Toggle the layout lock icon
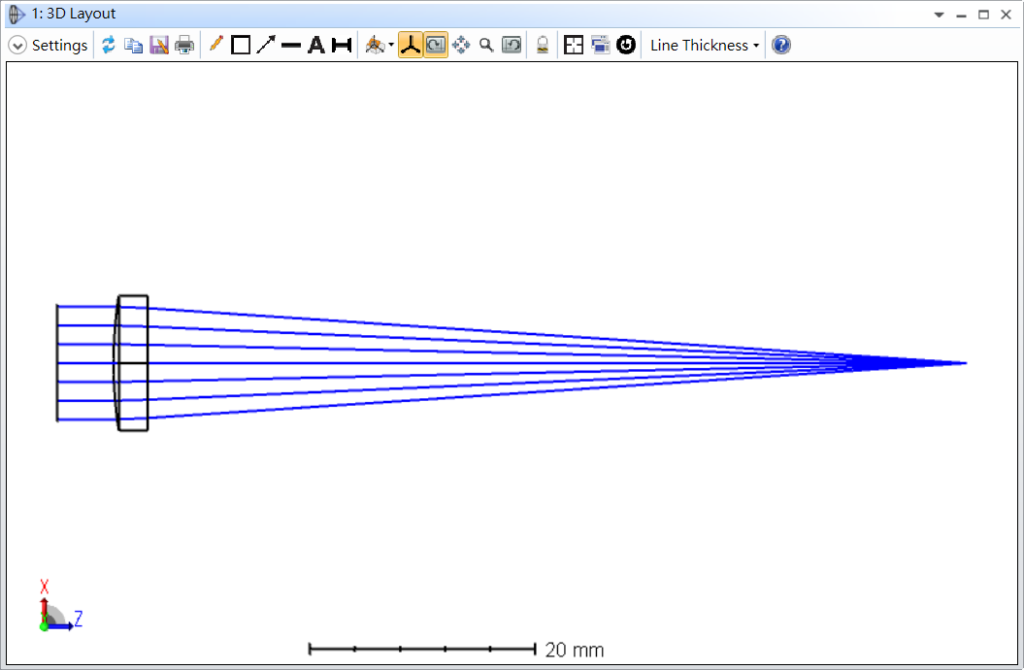This screenshot has width=1024, height=670. (541, 44)
